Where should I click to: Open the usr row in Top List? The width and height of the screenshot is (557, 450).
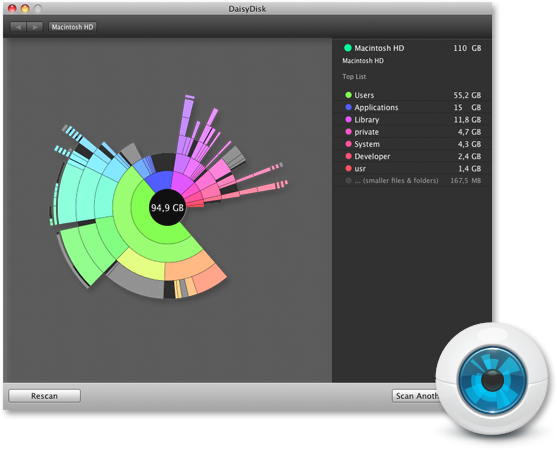tap(412, 168)
